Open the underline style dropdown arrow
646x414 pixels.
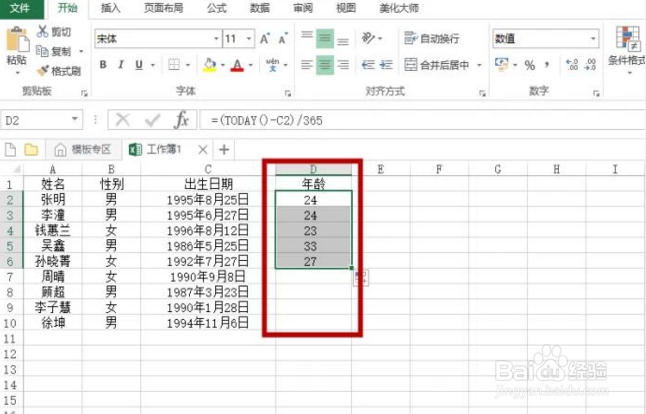pos(153,65)
